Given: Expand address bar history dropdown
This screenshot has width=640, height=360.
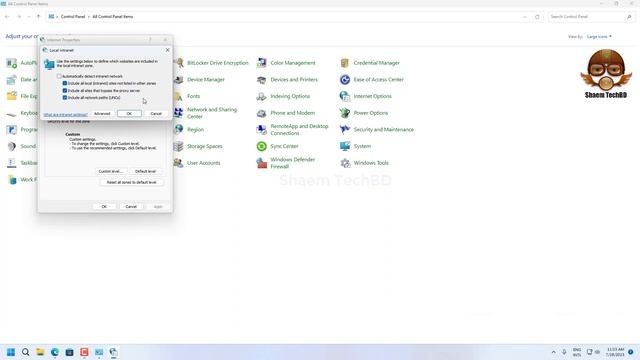Looking at the screenshot, I should point(525,17).
